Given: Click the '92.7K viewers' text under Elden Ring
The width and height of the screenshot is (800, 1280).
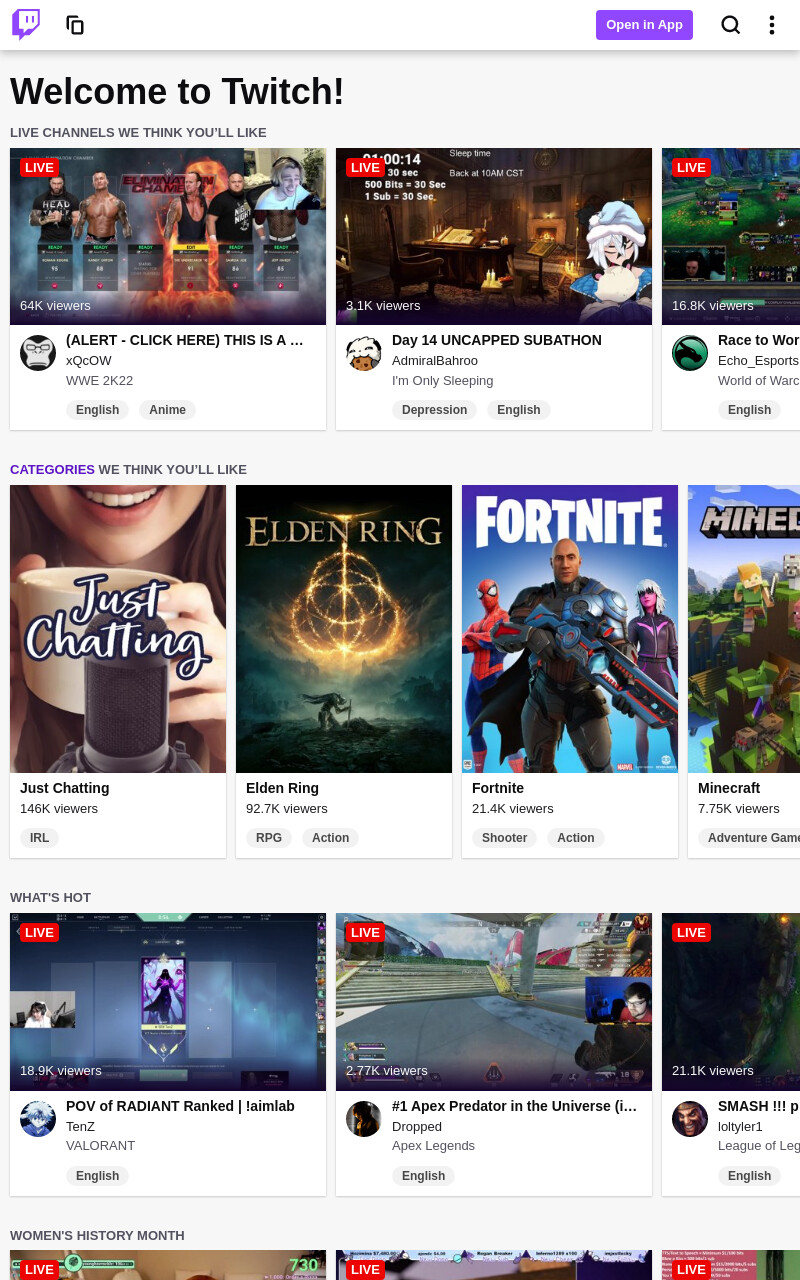Looking at the screenshot, I should pyautogui.click(x=287, y=808).
